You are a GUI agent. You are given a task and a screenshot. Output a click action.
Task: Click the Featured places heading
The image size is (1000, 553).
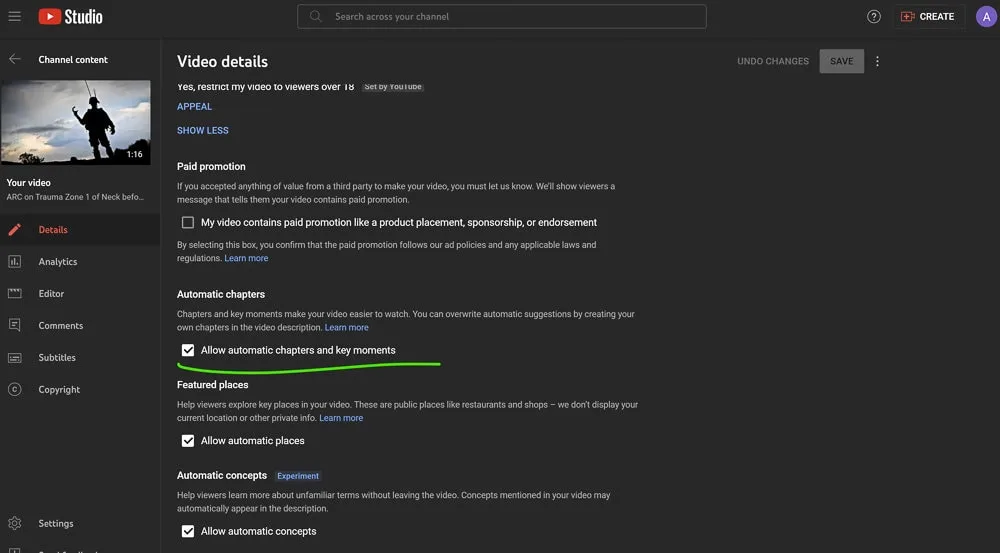click(x=212, y=385)
